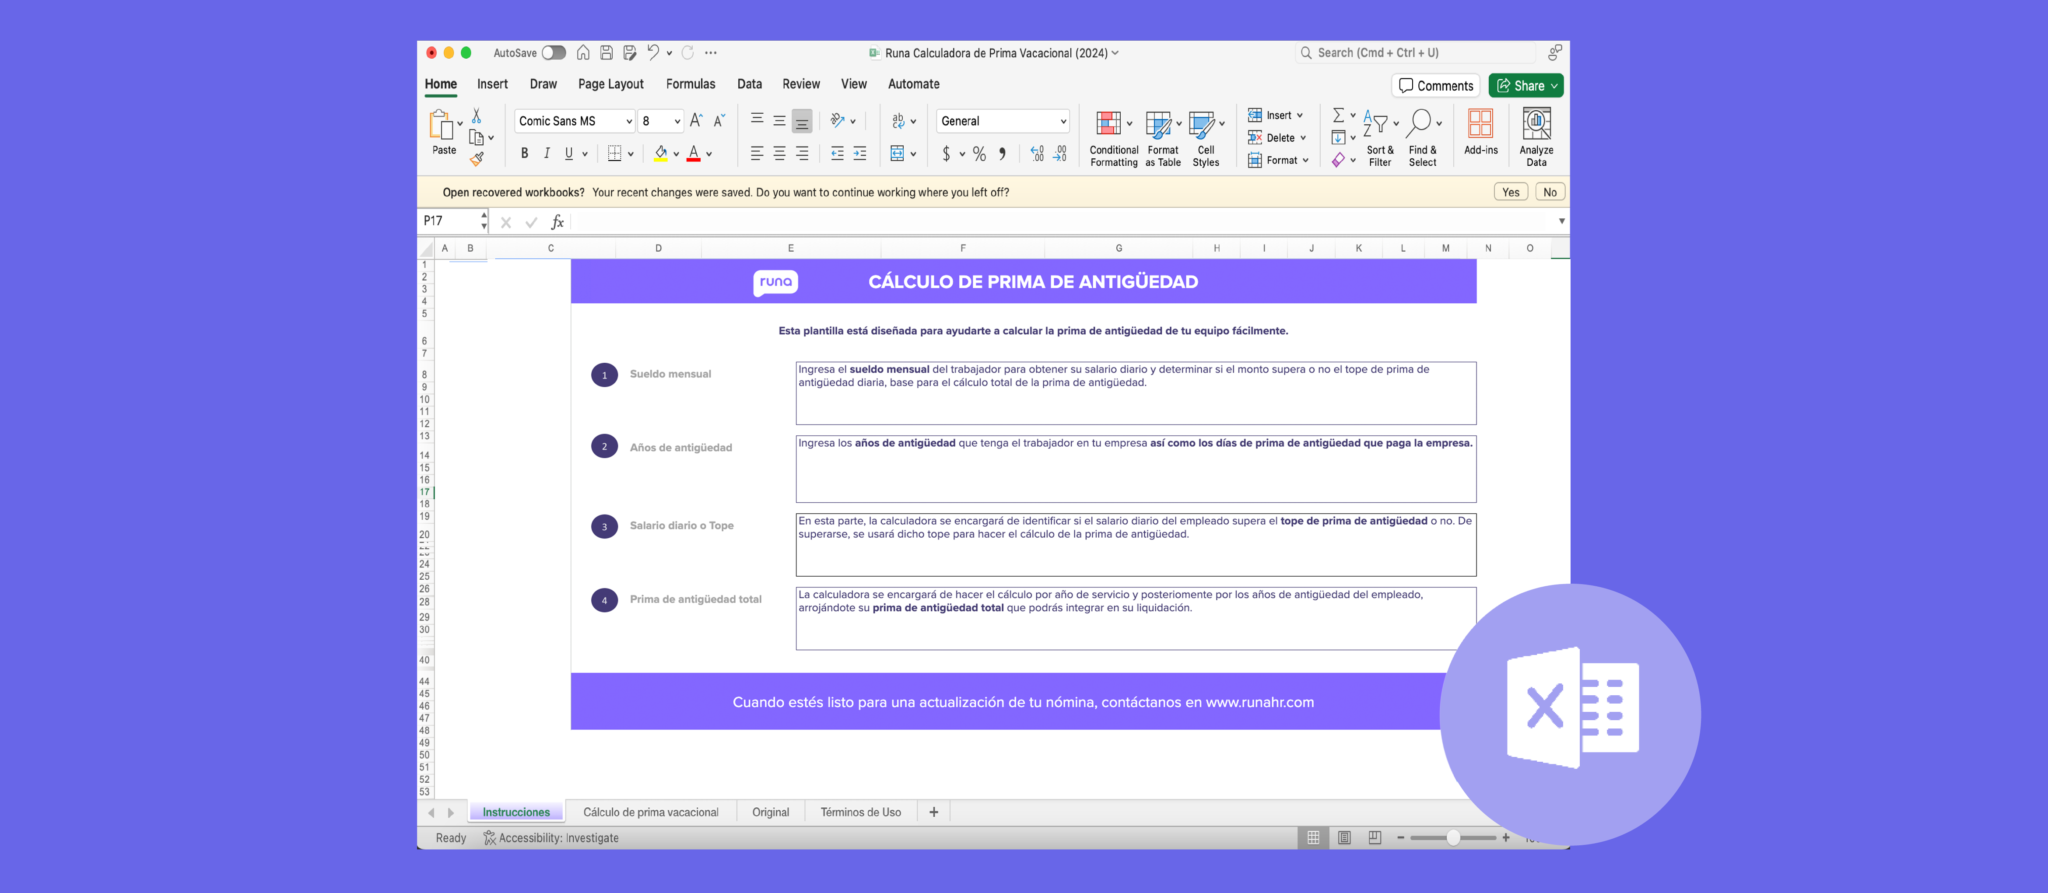Click the Home icon in title bar
Image resolution: width=2048 pixels, height=893 pixels.
point(583,53)
